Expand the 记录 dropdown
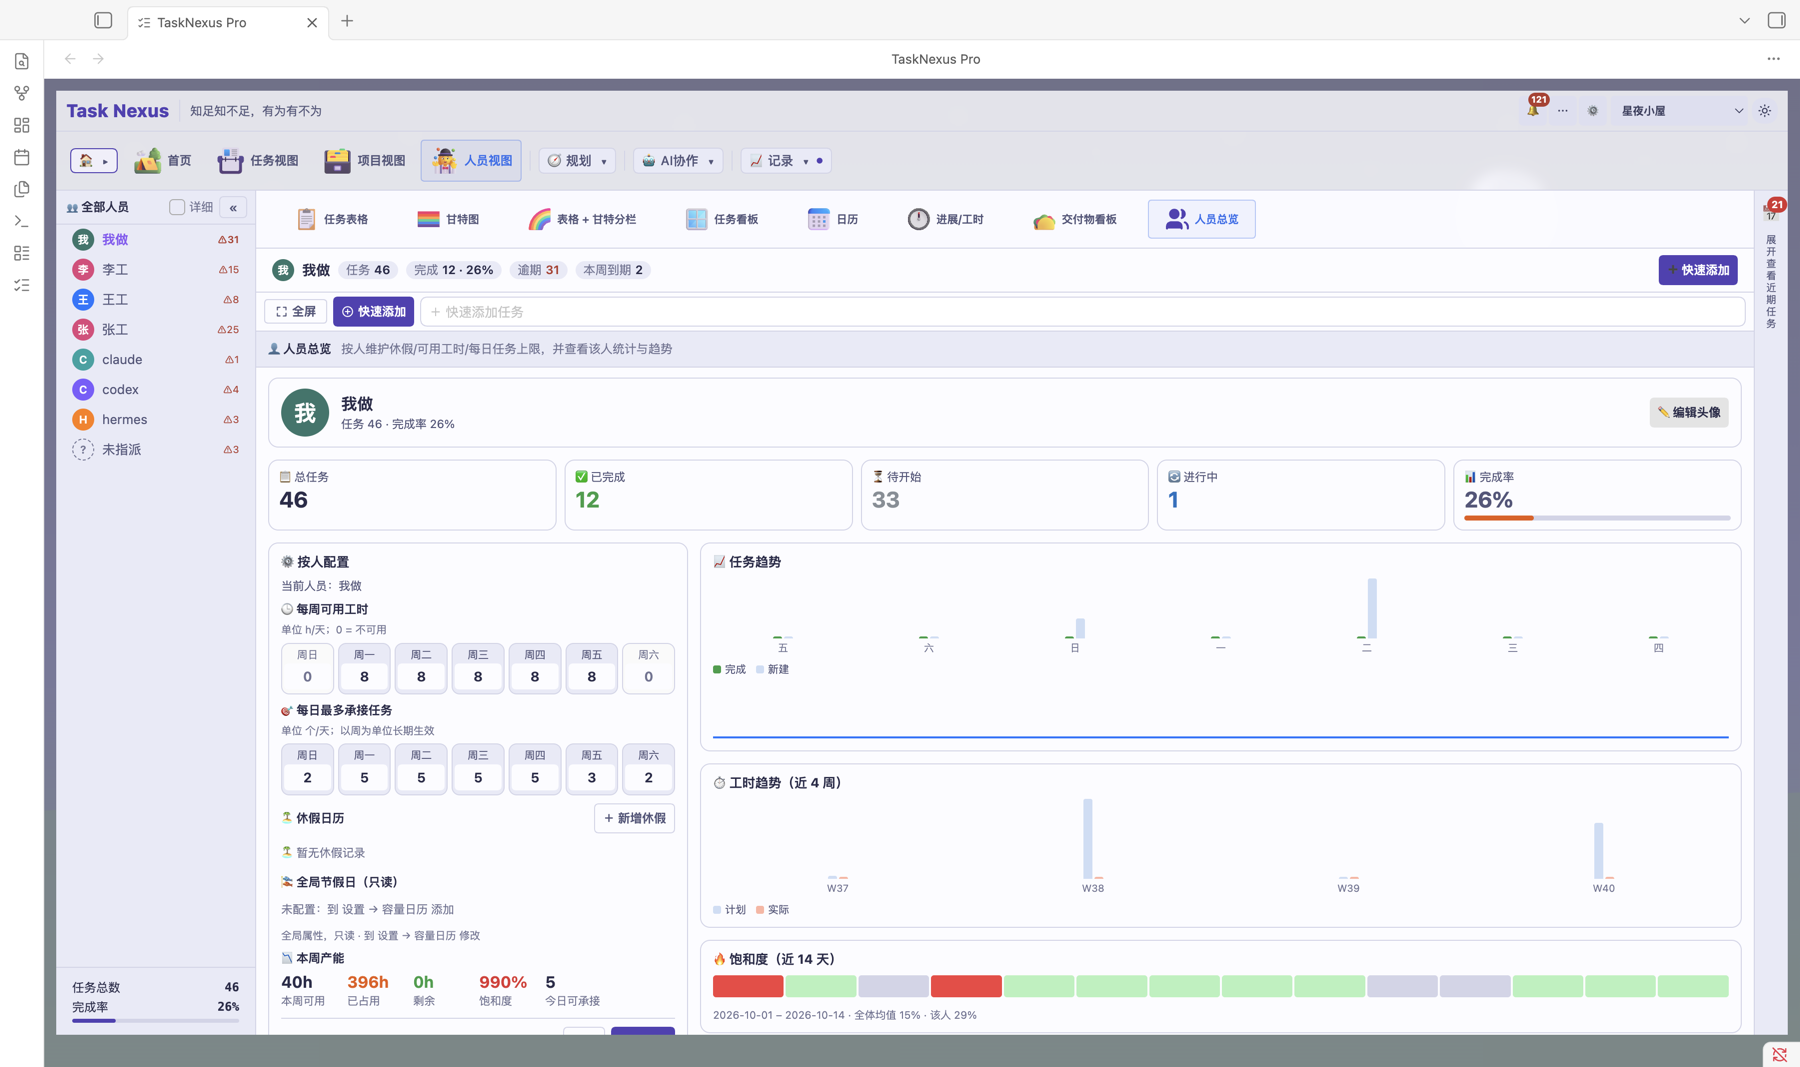The width and height of the screenshot is (1800, 1067). click(785, 160)
